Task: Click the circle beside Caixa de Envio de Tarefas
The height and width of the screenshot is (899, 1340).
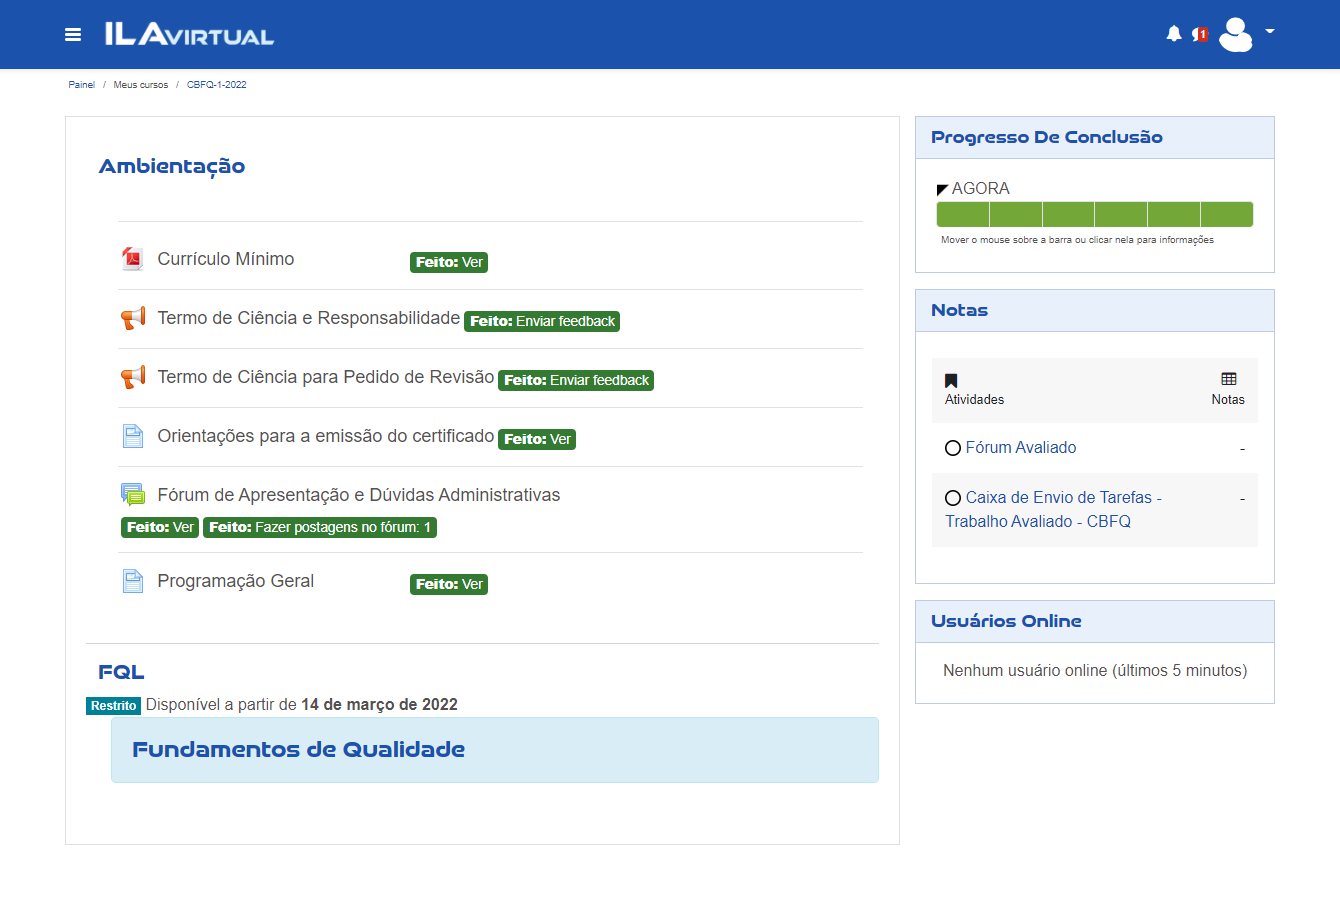Action: coord(953,498)
